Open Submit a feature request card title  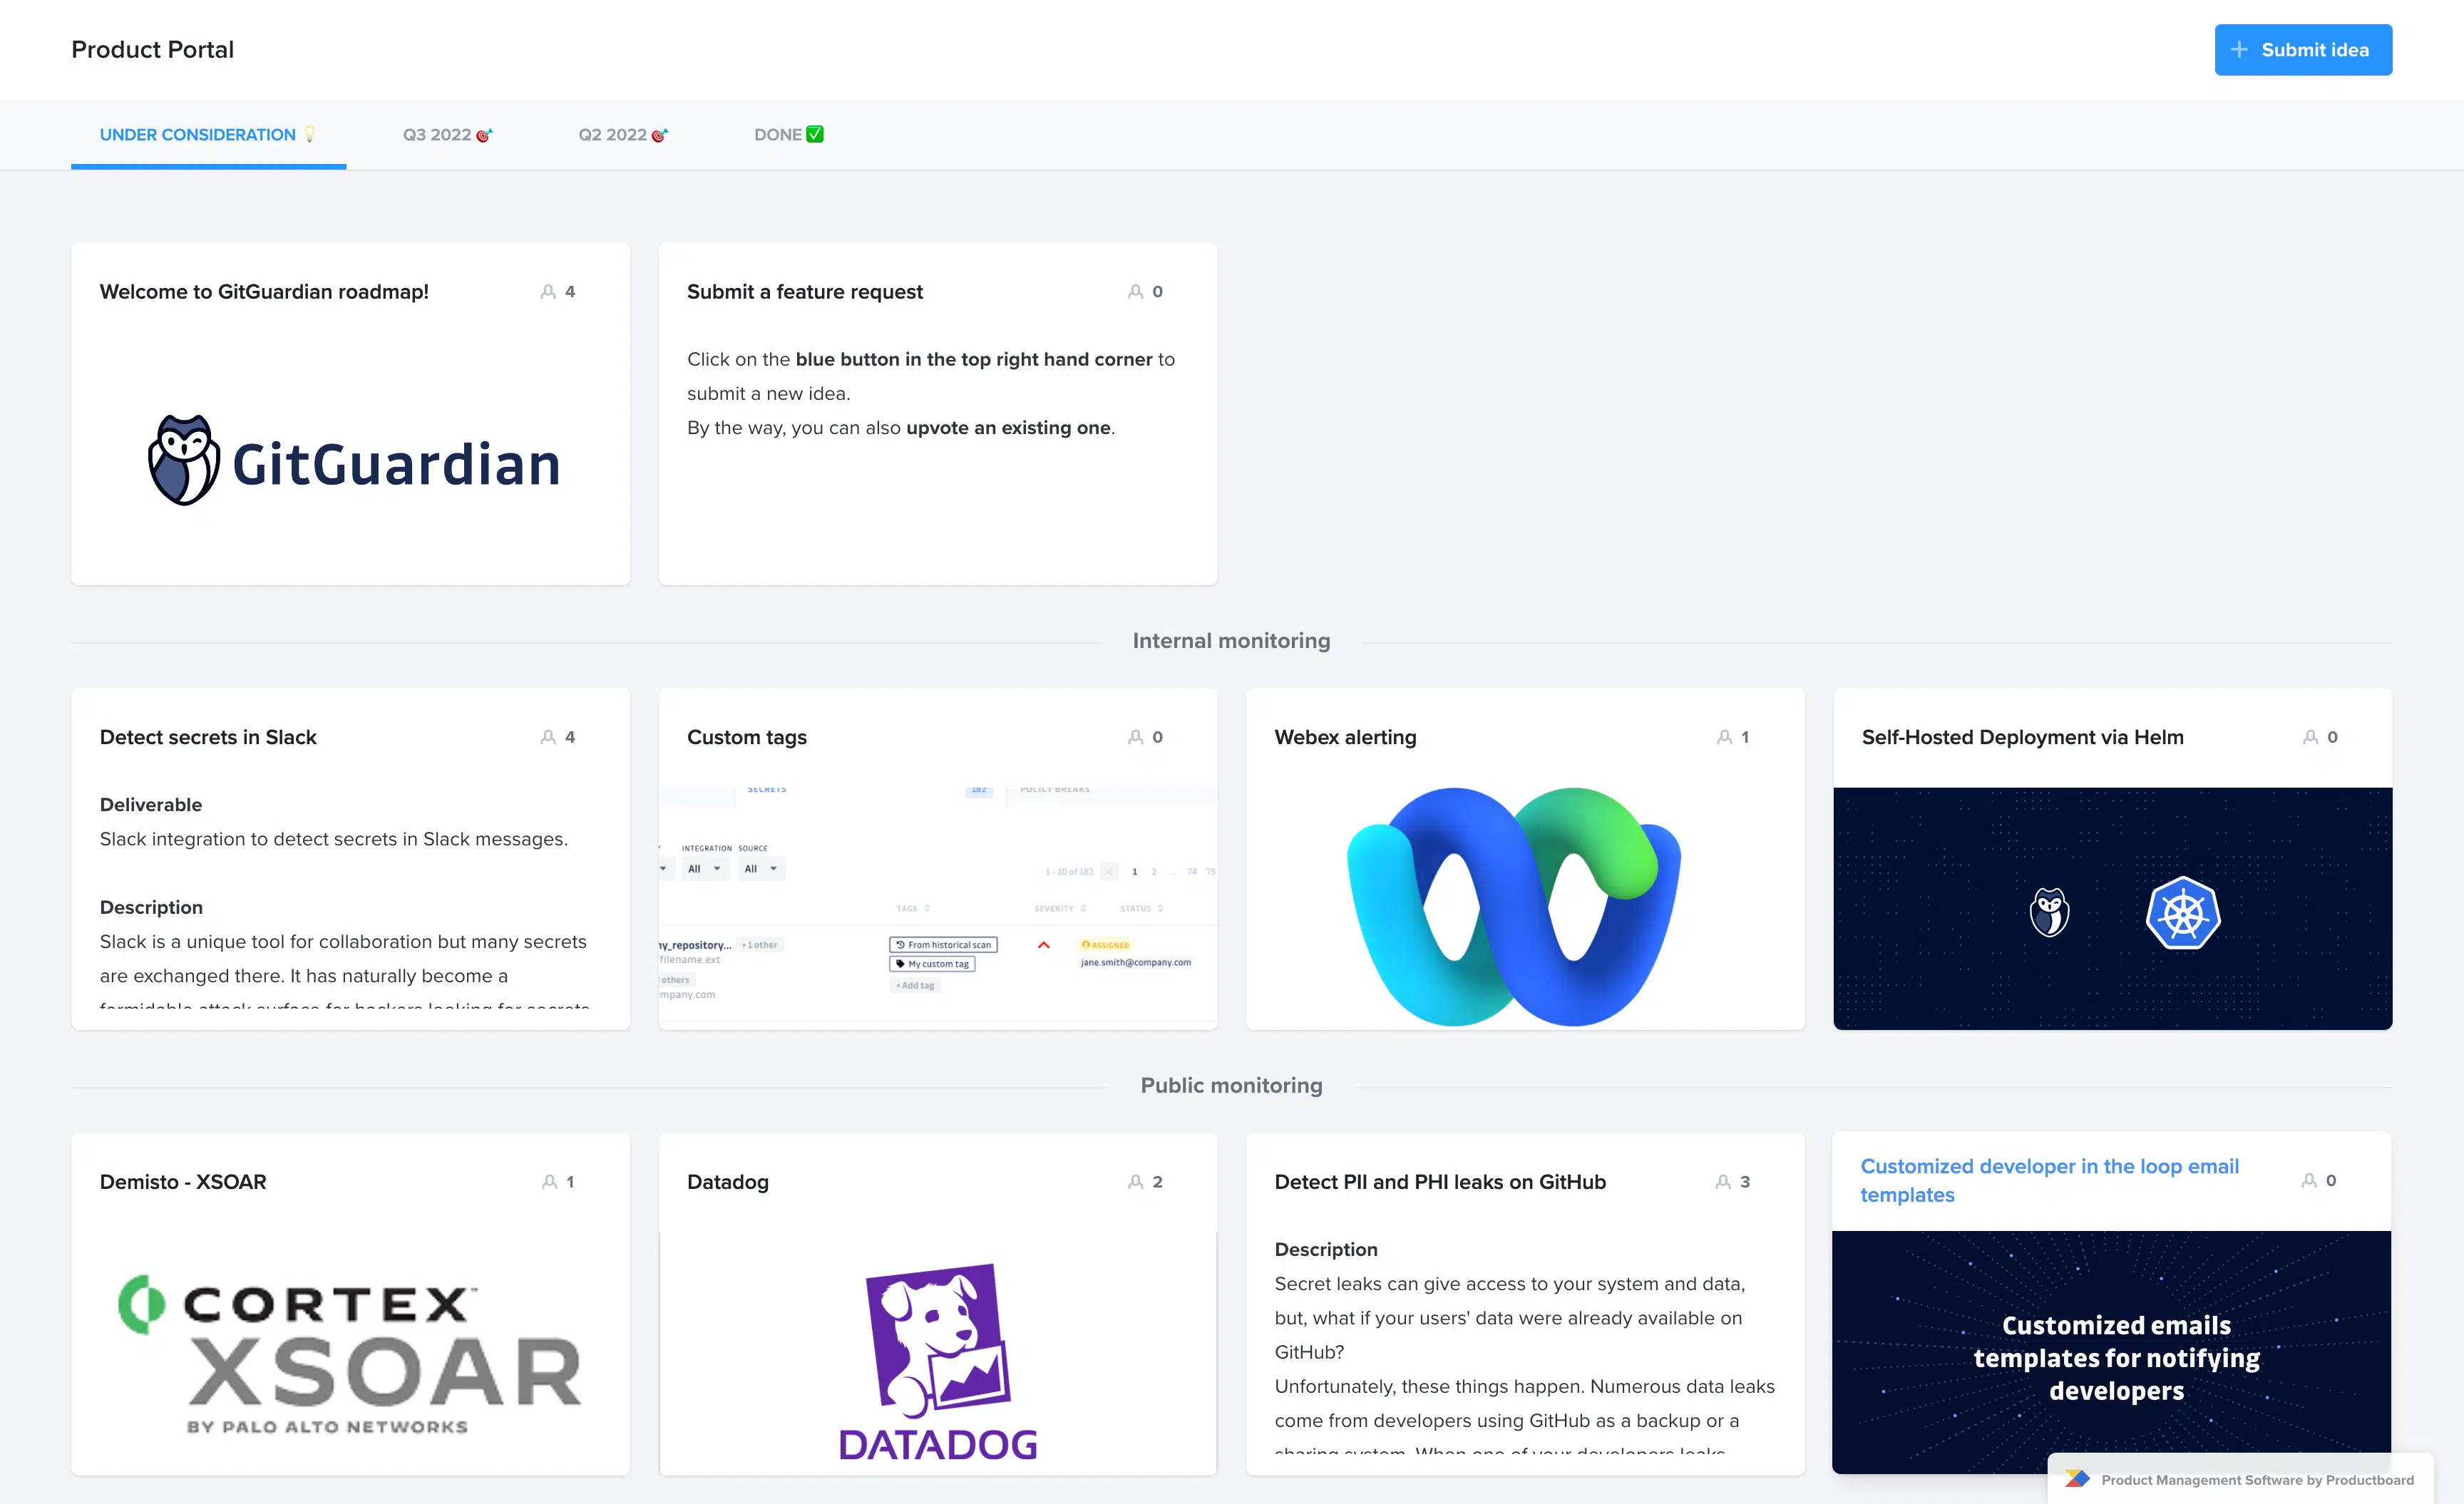pos(805,292)
